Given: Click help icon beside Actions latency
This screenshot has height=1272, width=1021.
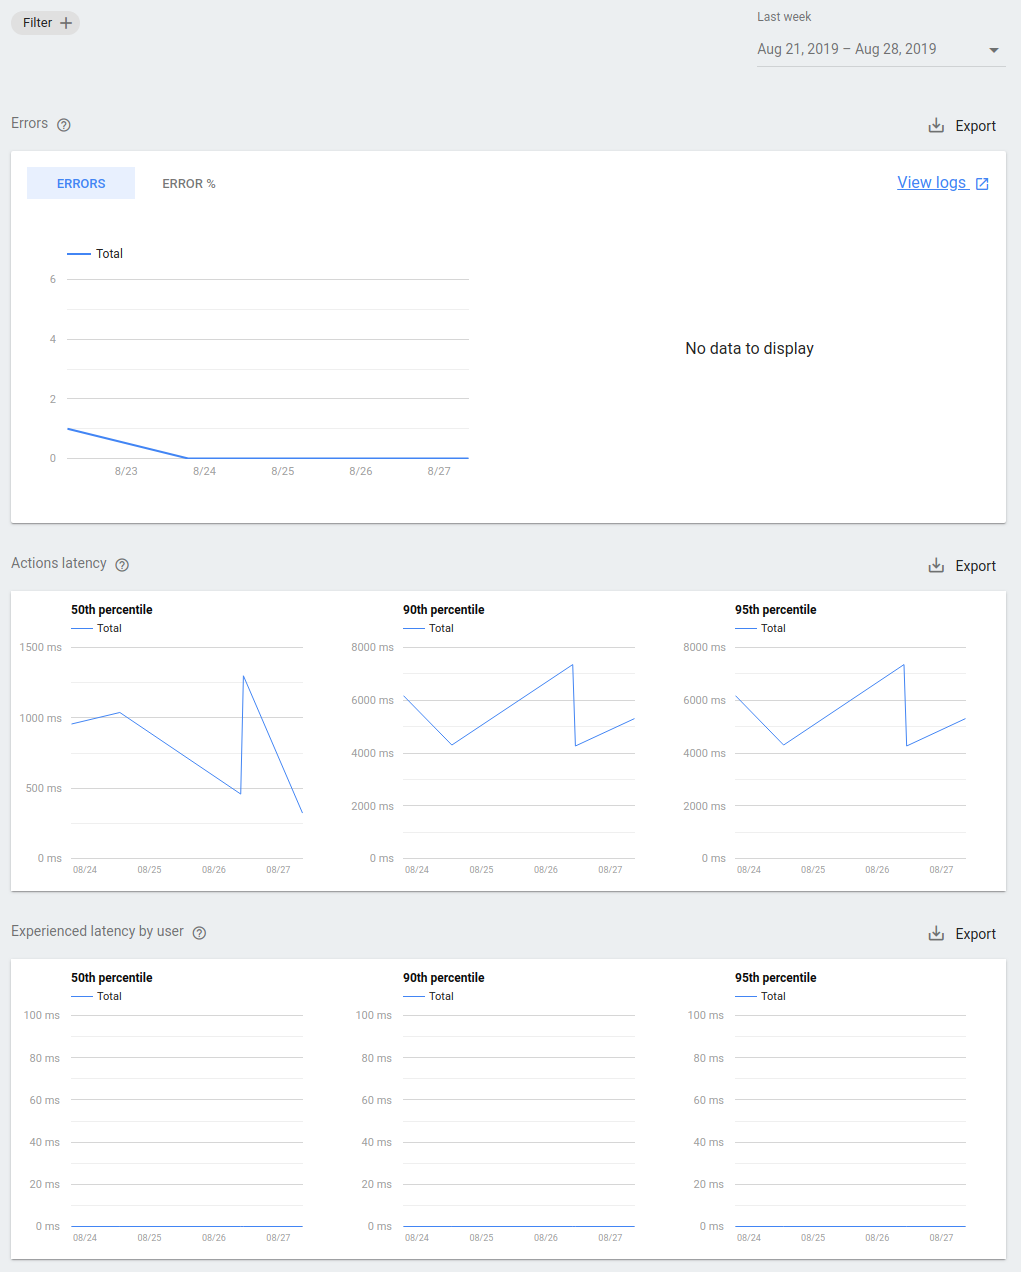Looking at the screenshot, I should tap(122, 565).
